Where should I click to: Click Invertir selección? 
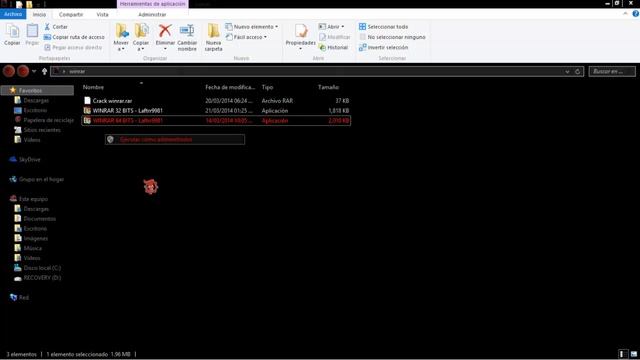pyautogui.click(x=383, y=47)
